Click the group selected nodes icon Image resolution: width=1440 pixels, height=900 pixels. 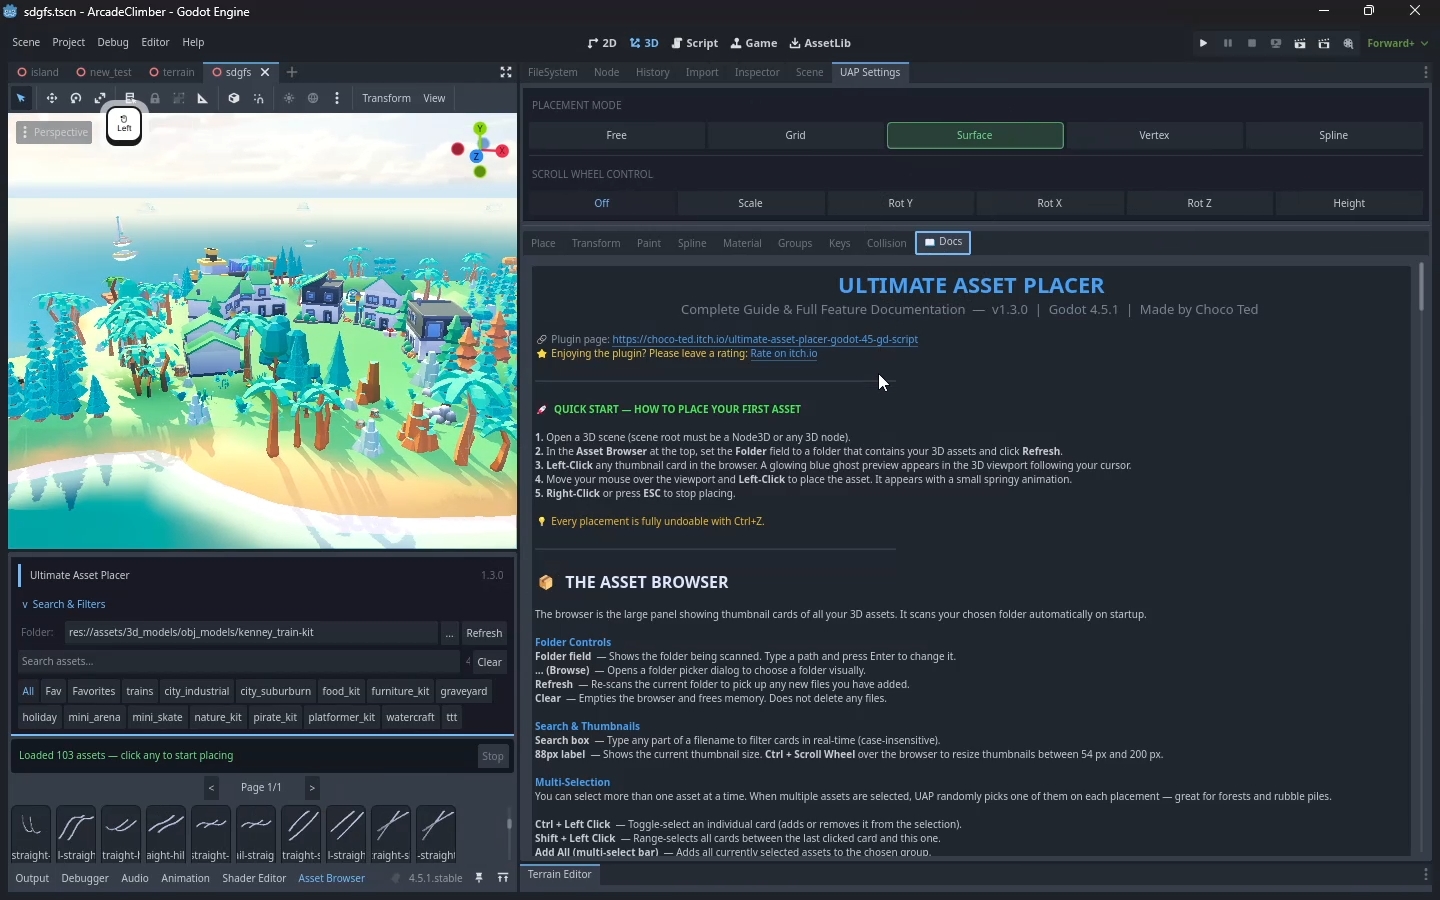click(180, 99)
